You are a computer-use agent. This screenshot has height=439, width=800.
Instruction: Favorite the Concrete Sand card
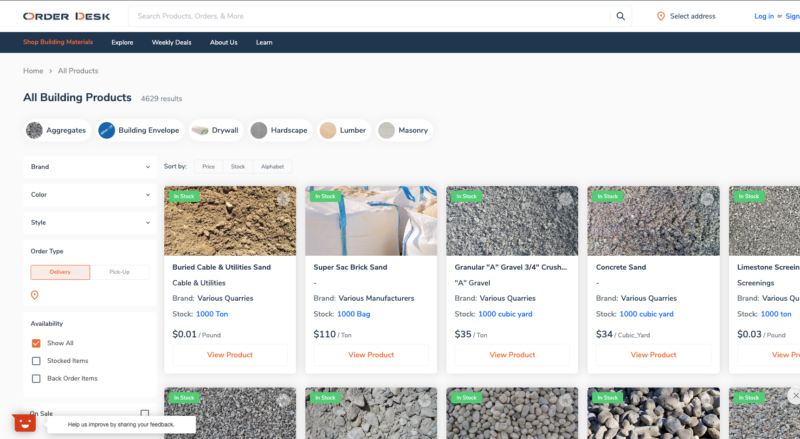point(707,199)
